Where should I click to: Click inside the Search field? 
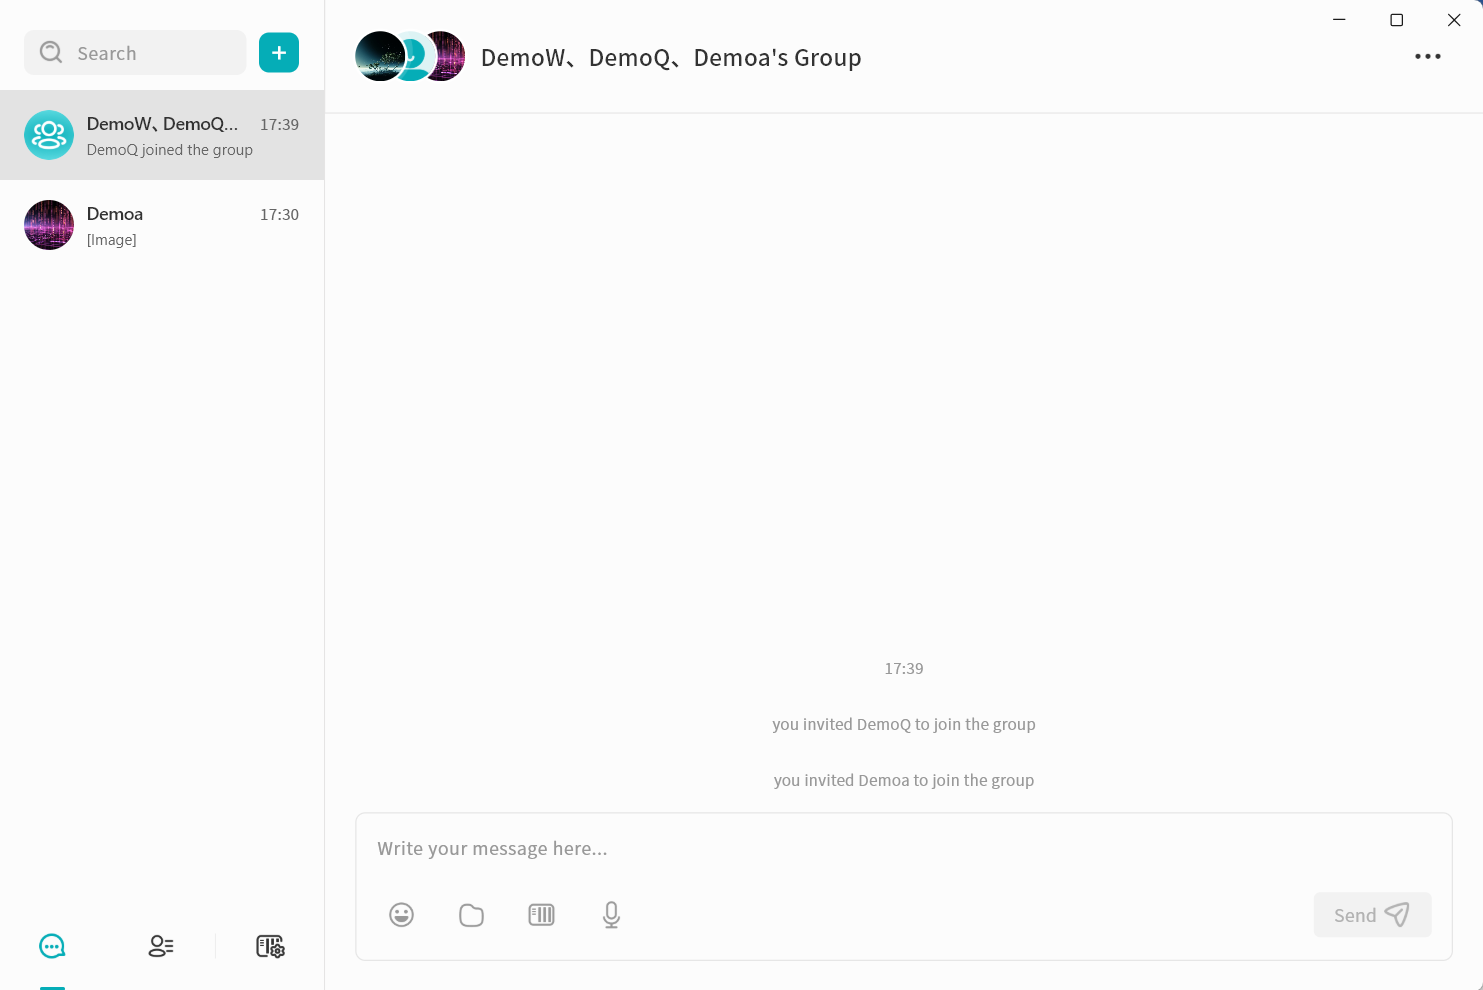tap(150, 53)
